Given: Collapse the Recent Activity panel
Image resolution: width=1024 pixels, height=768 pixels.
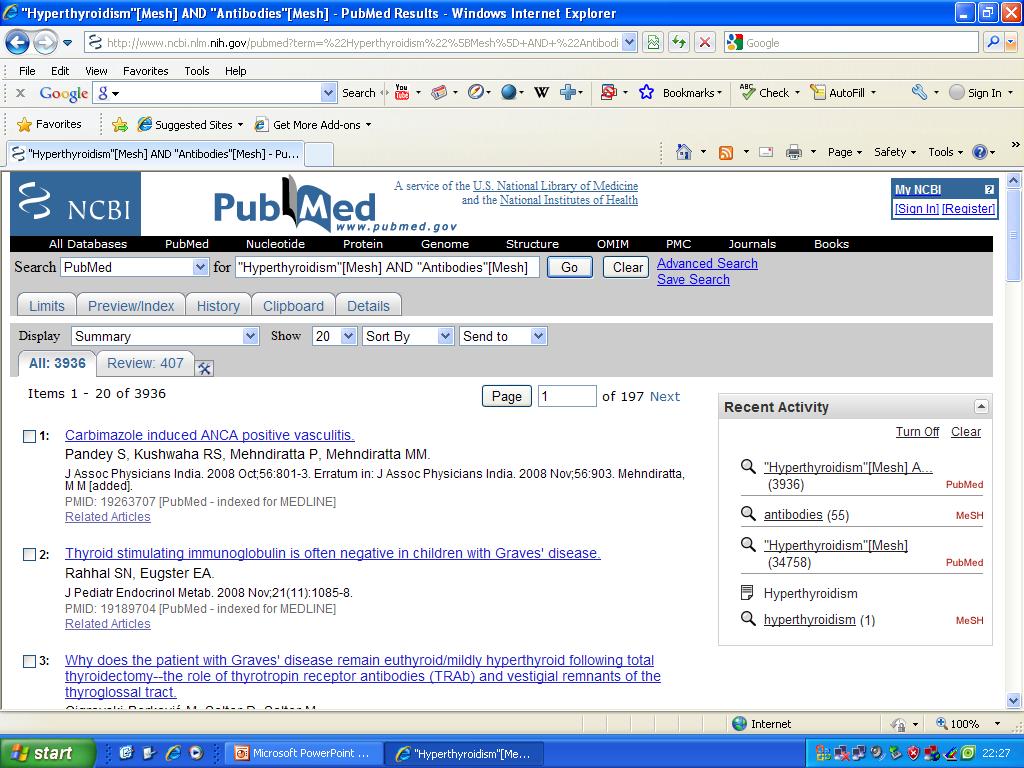Looking at the screenshot, I should coord(980,406).
